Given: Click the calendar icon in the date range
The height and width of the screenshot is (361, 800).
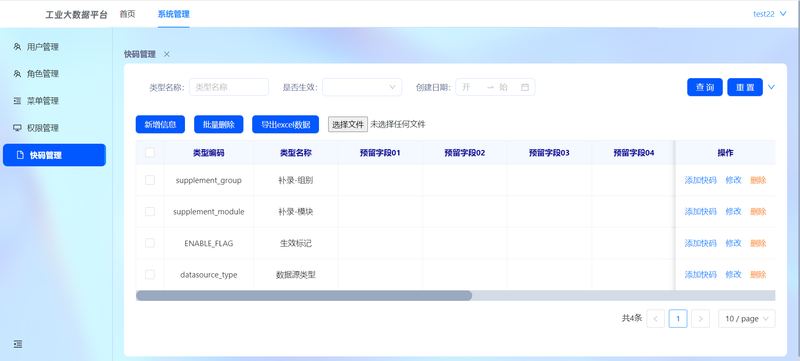Looking at the screenshot, I should pos(524,87).
